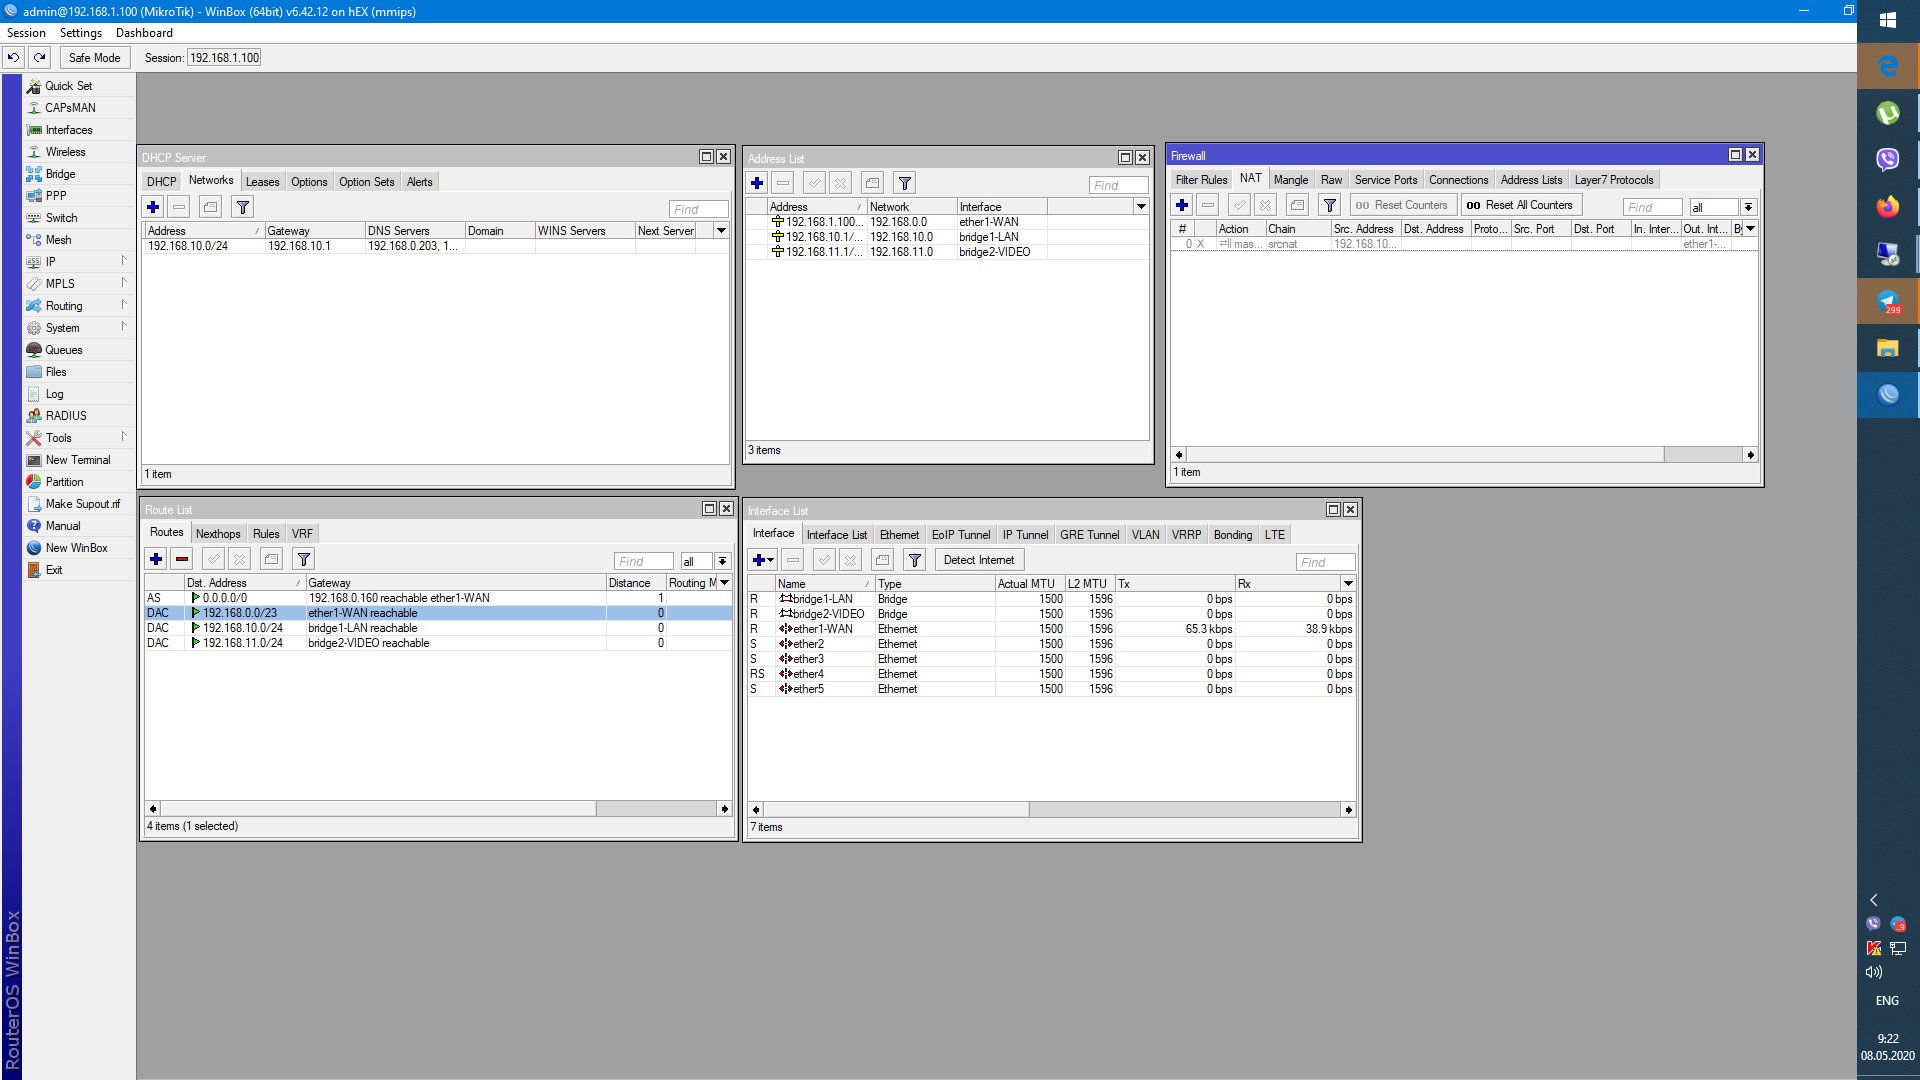The height and width of the screenshot is (1080, 1920).
Task: Open the Dashboard menu
Action: [x=144, y=33]
